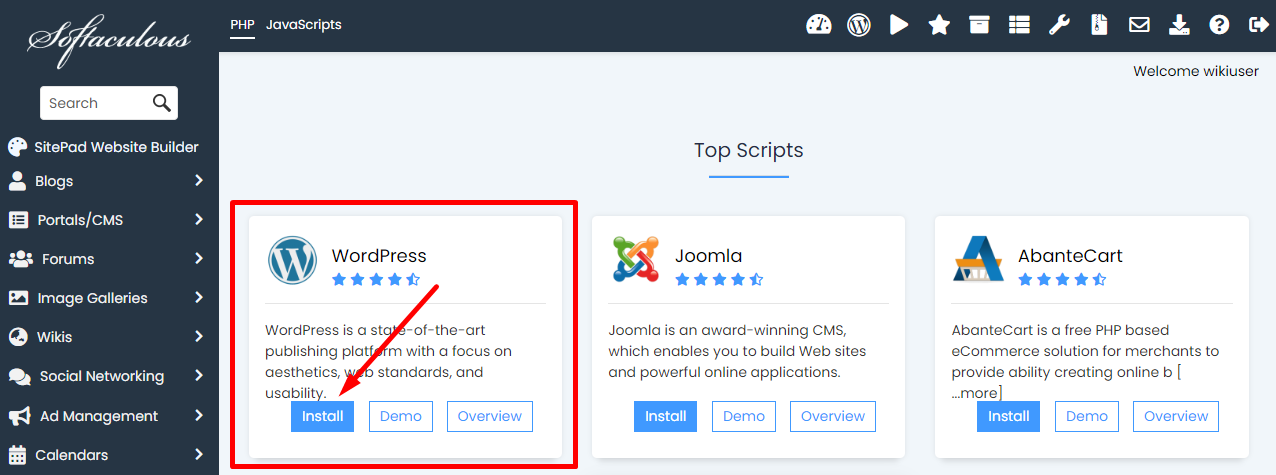
Task: Open settings wrench icon
Action: (x=1059, y=25)
